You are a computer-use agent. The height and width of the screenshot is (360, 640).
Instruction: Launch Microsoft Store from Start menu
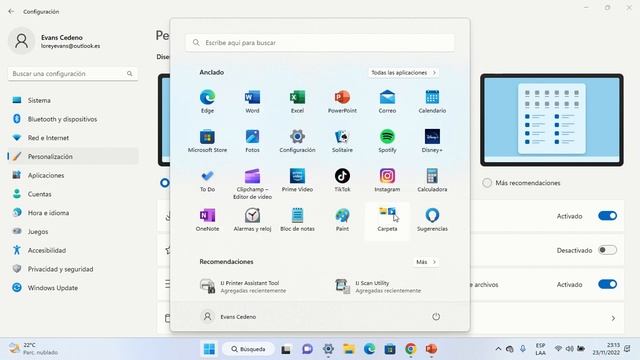tap(207, 141)
